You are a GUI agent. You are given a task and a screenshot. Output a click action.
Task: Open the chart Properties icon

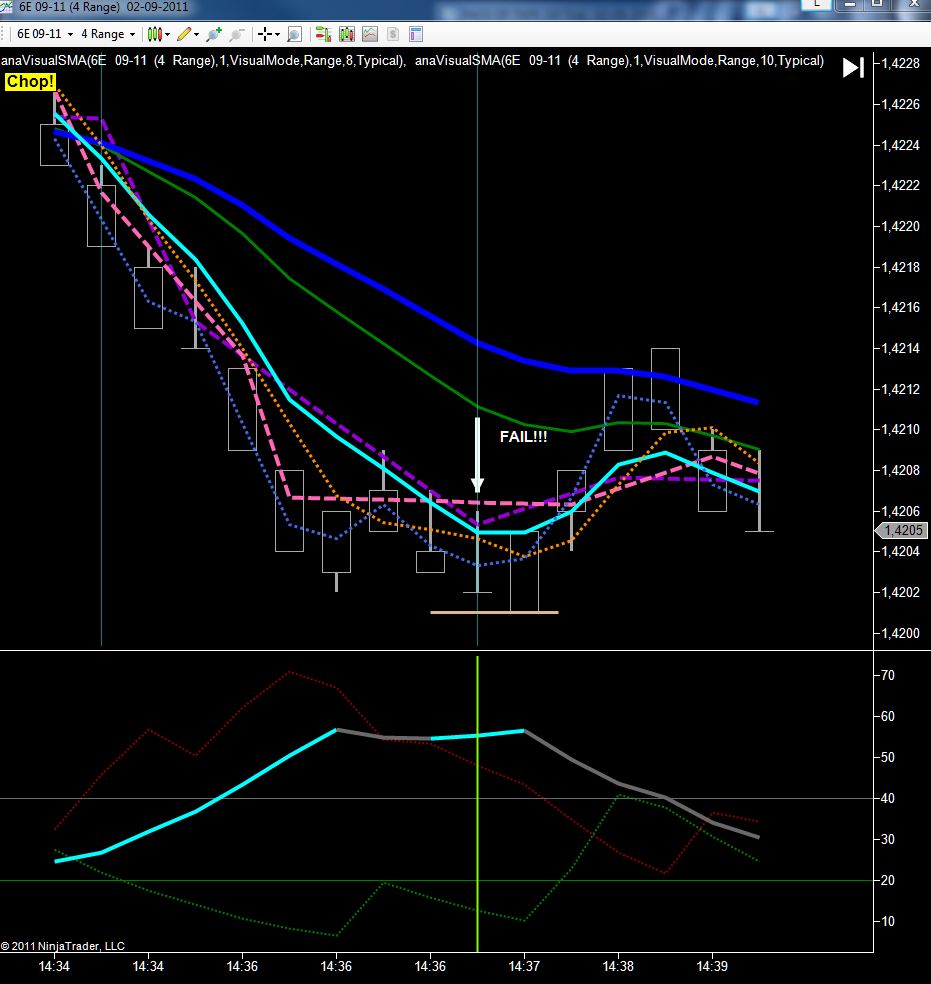tap(415, 34)
